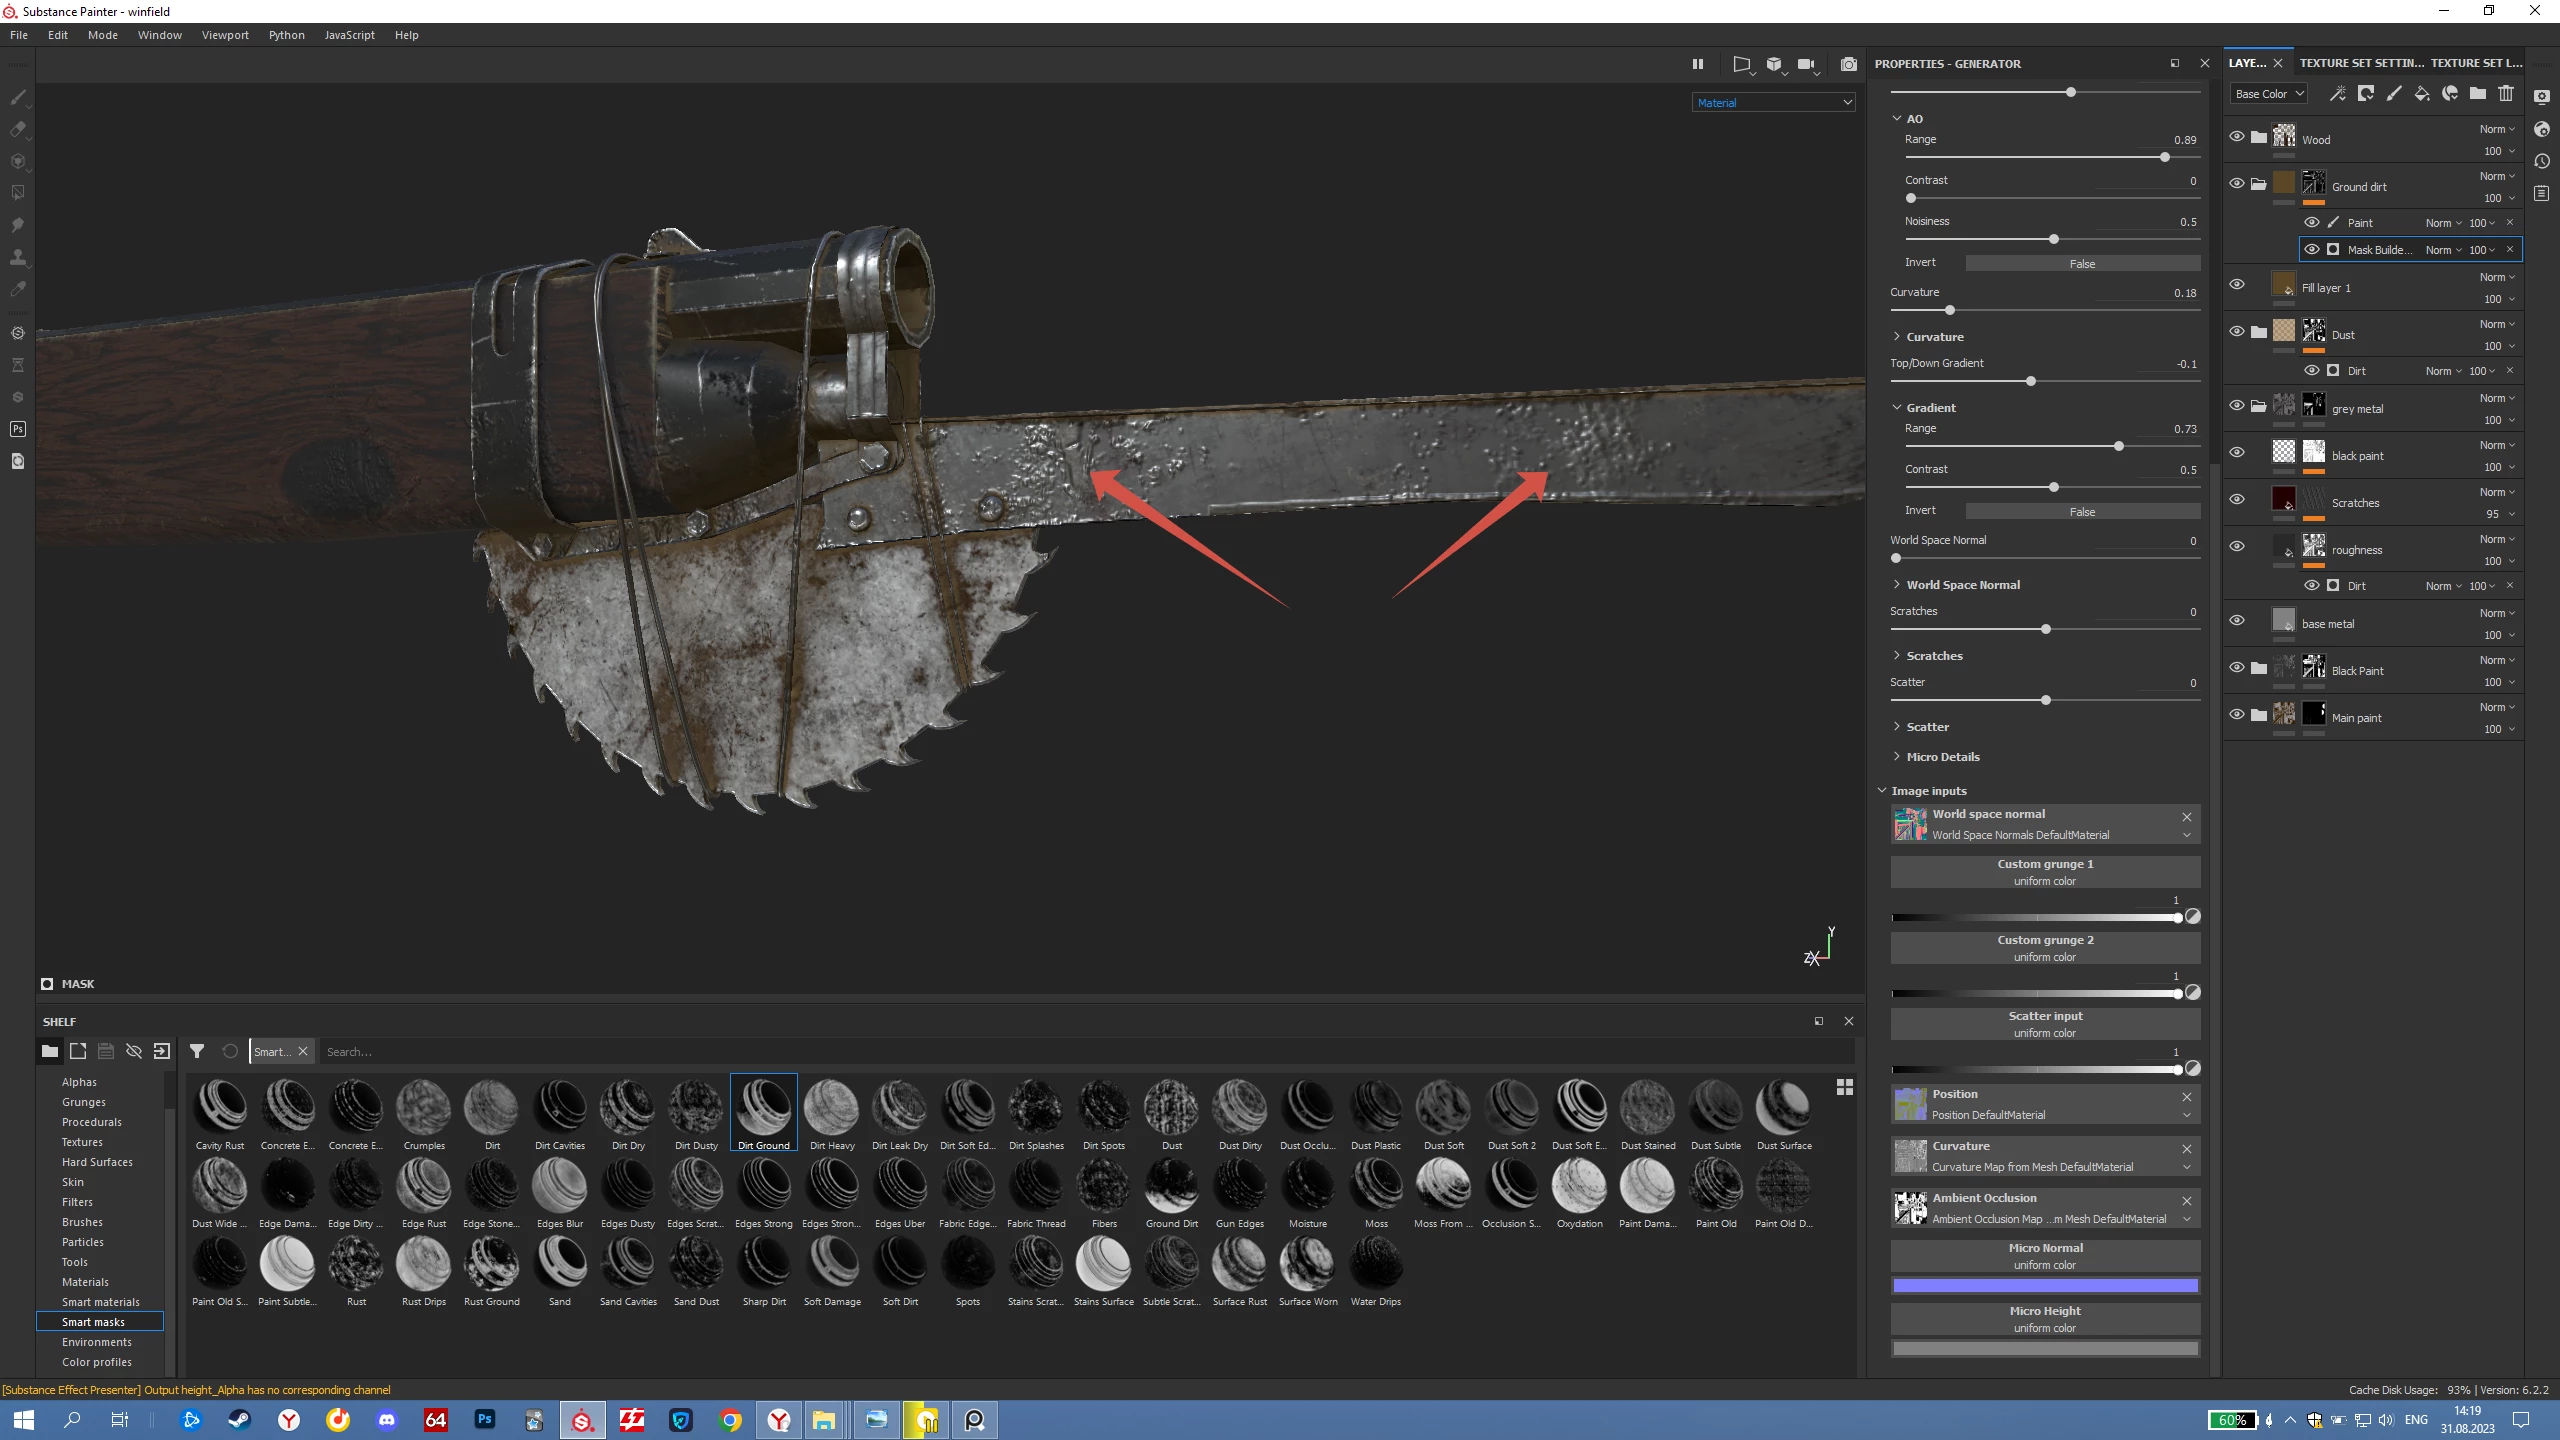Expand the Micro Details section
Viewport: 2560px width, 1440px height.
point(1942,757)
